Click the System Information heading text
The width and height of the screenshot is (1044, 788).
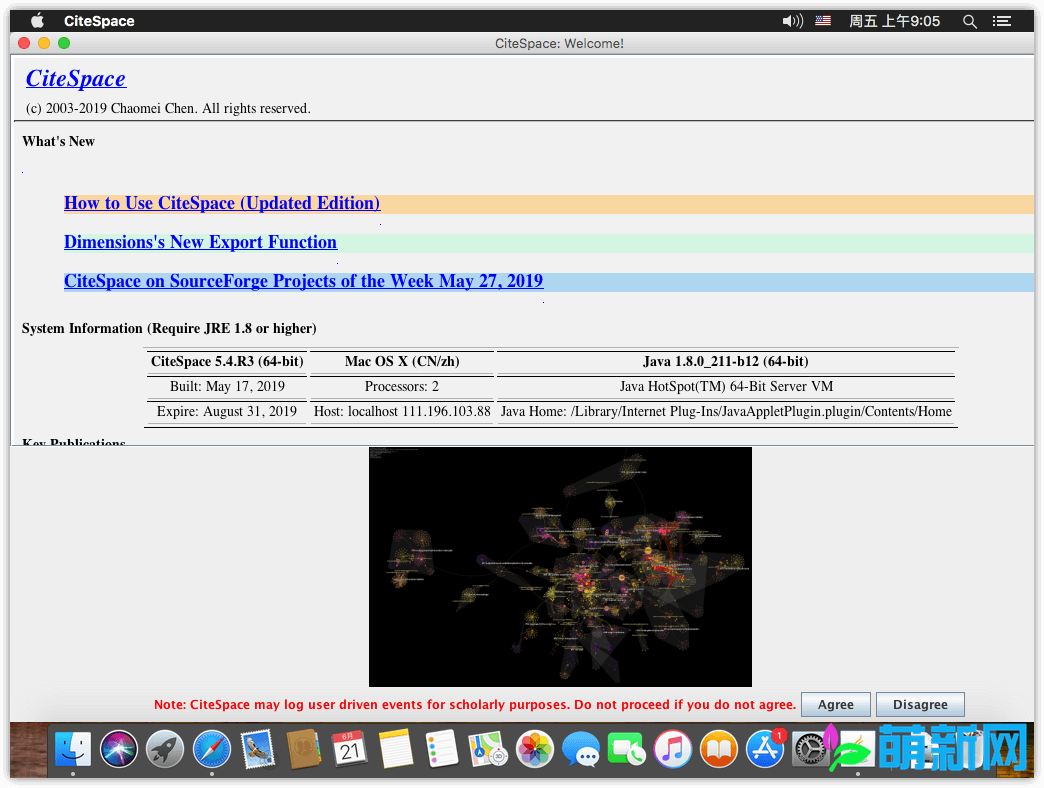pos(169,329)
